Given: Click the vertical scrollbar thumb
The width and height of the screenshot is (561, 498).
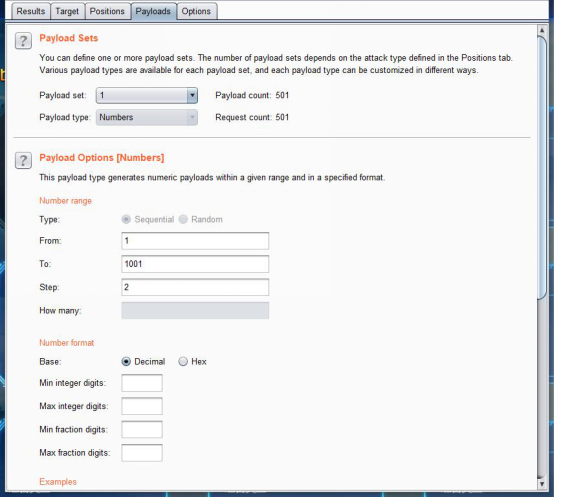Looking at the screenshot, I should point(542,166).
